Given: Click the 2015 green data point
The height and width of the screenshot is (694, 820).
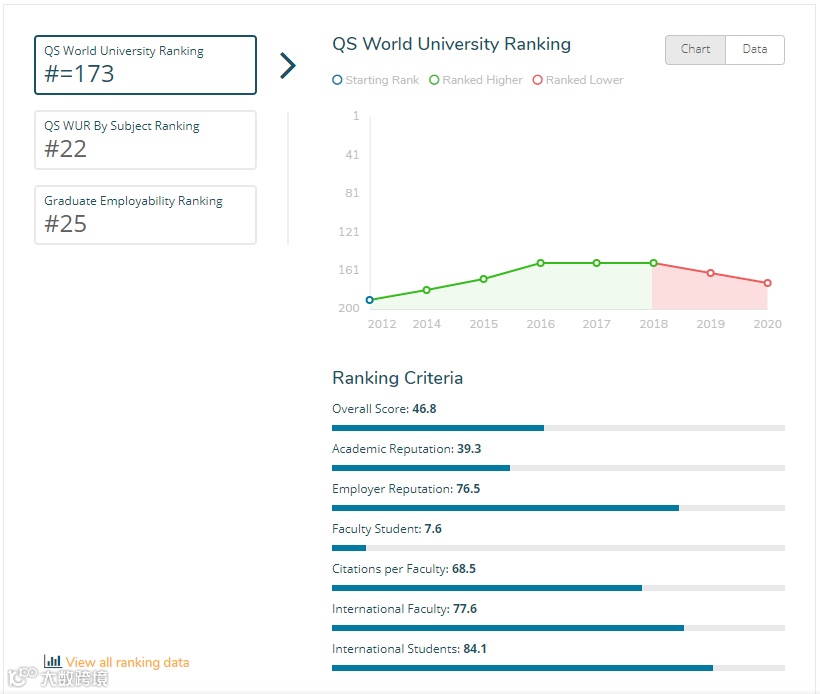Looking at the screenshot, I should point(484,279).
